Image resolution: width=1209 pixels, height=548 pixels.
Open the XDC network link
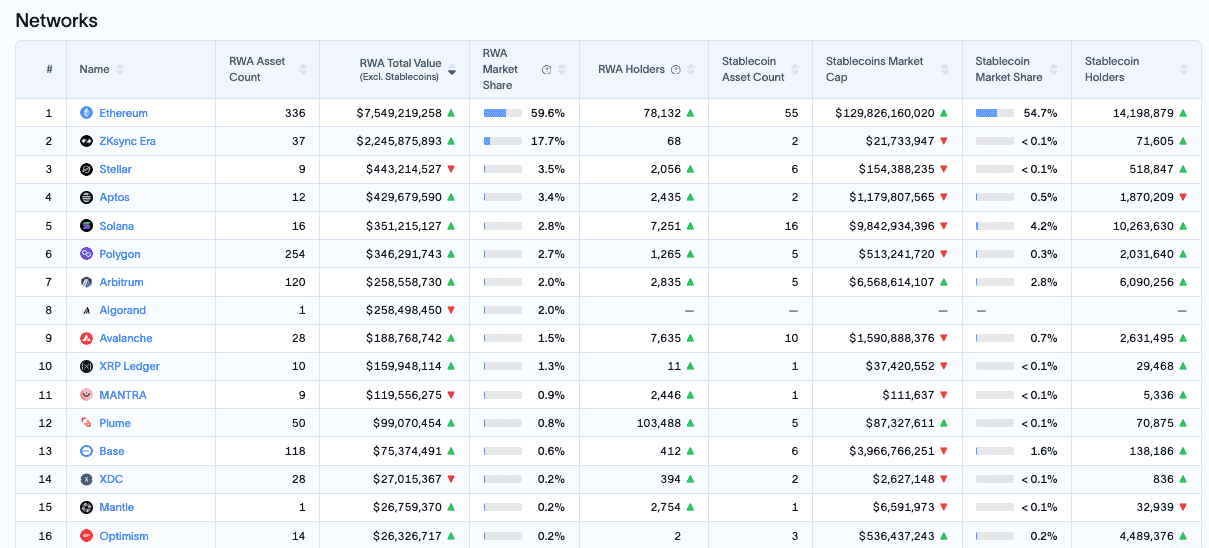[x=111, y=479]
